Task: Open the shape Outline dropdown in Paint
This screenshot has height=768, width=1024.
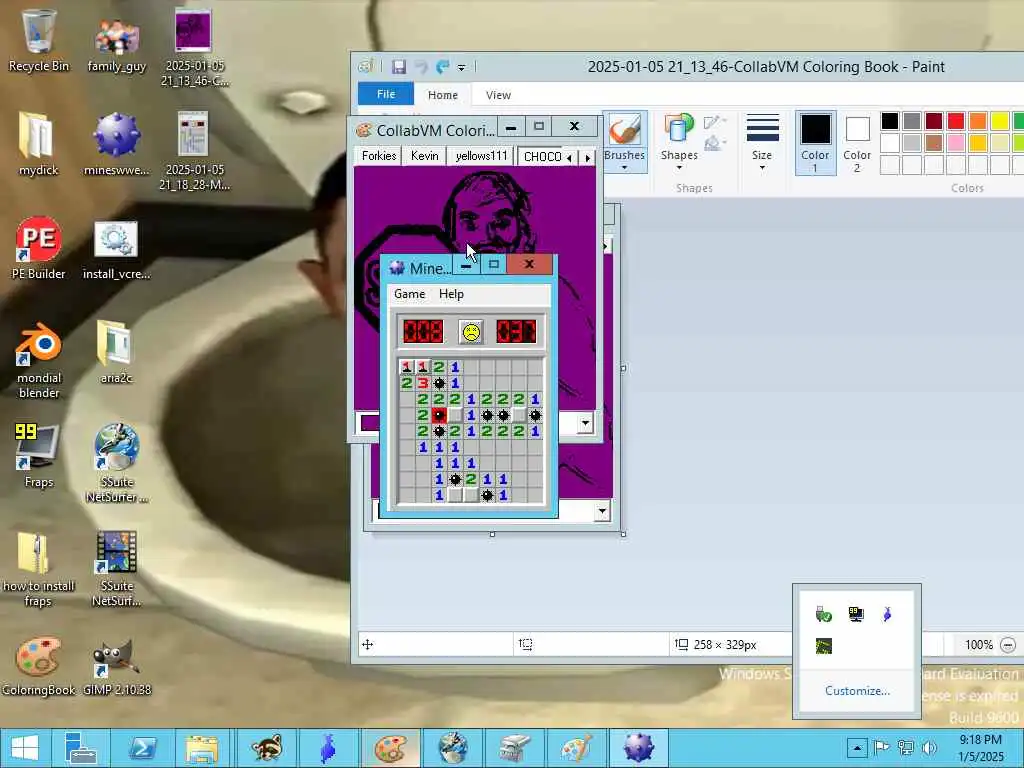Action: [x=714, y=122]
